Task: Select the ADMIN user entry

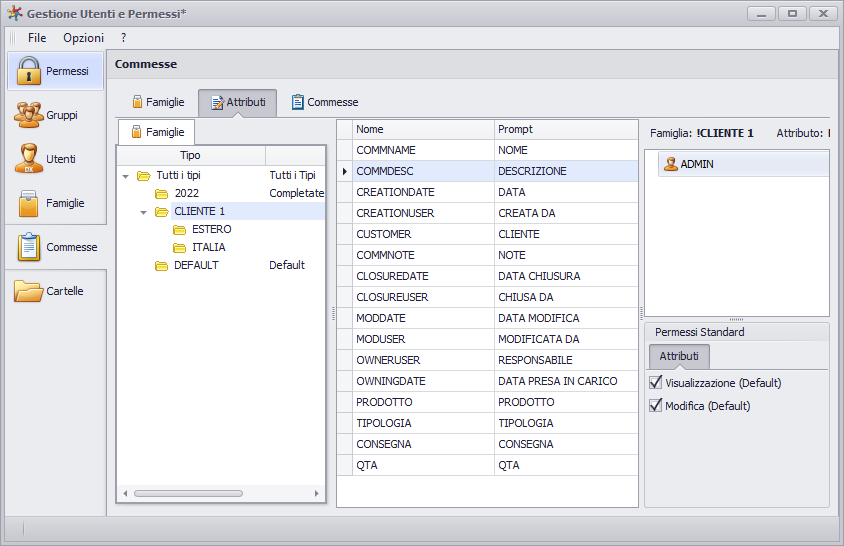Action: pyautogui.click(x=743, y=164)
